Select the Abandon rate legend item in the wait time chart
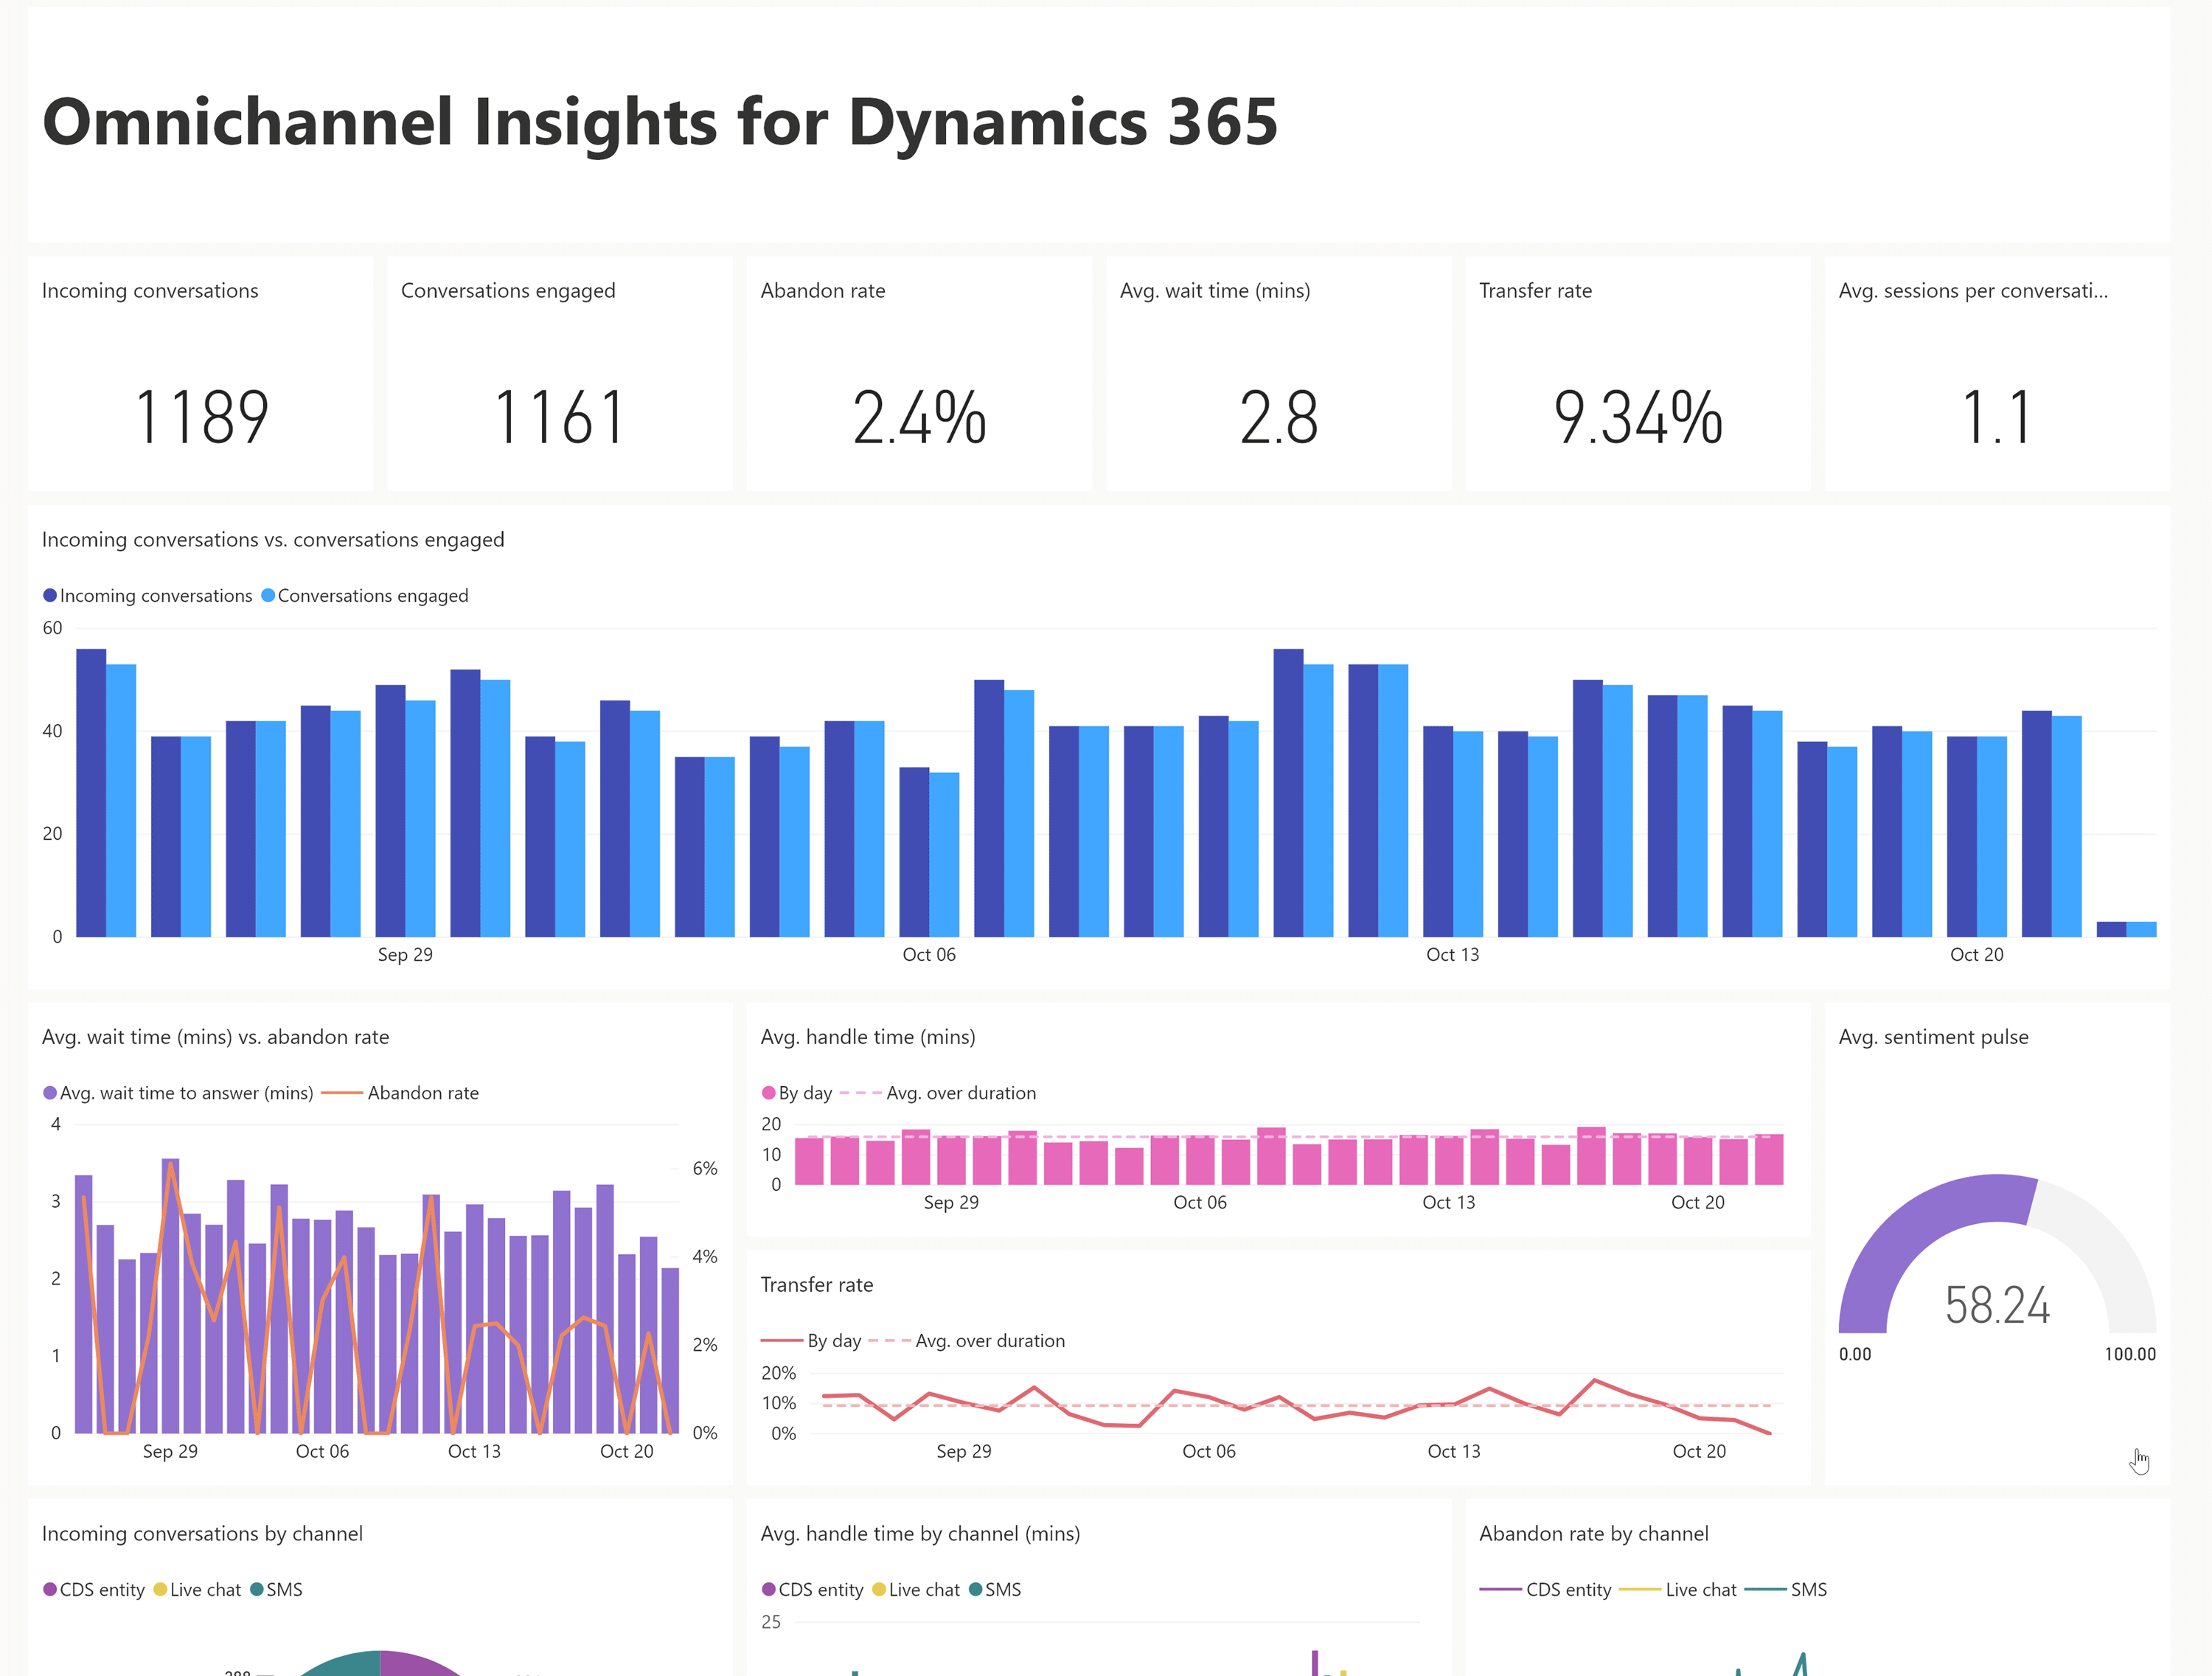Image resolution: width=2212 pixels, height=1676 pixels. point(400,1093)
